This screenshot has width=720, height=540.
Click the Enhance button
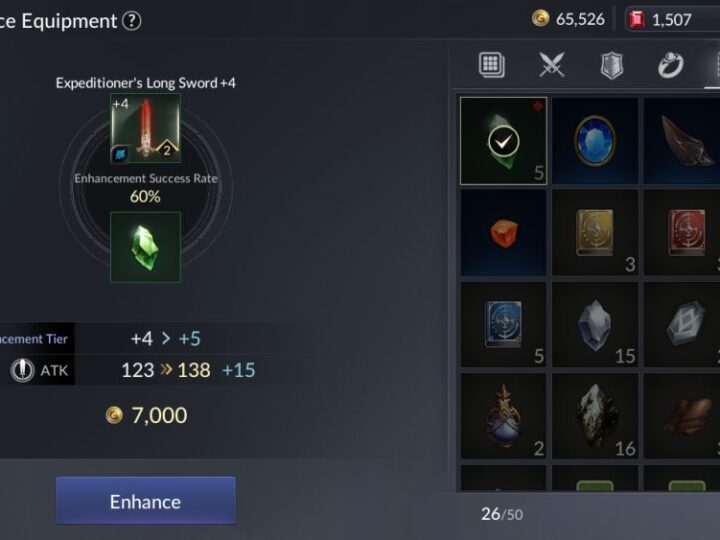coord(146,501)
